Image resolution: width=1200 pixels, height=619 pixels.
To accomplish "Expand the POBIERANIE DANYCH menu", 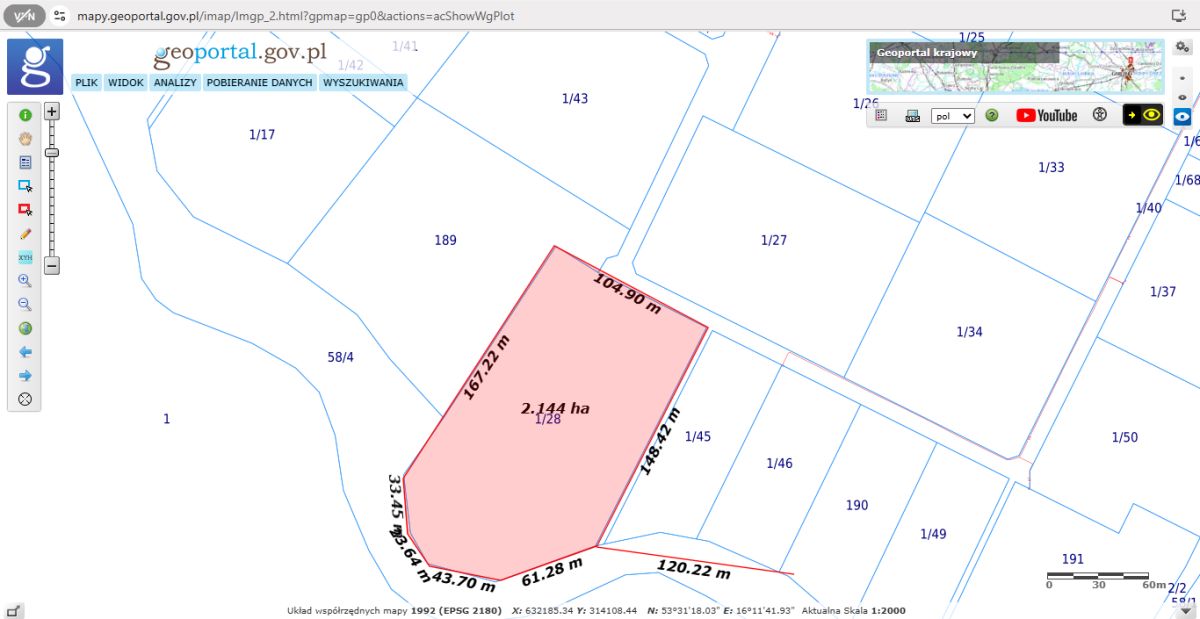I will tap(259, 83).
